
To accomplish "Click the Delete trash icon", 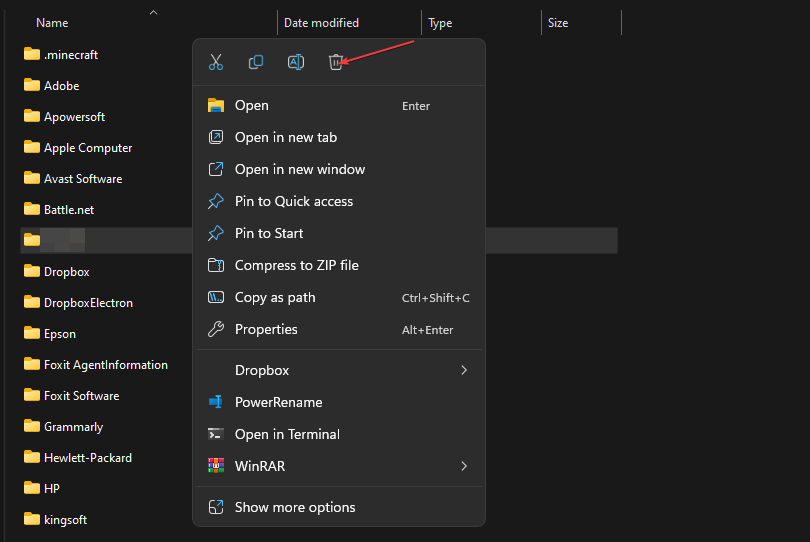I will pos(335,63).
